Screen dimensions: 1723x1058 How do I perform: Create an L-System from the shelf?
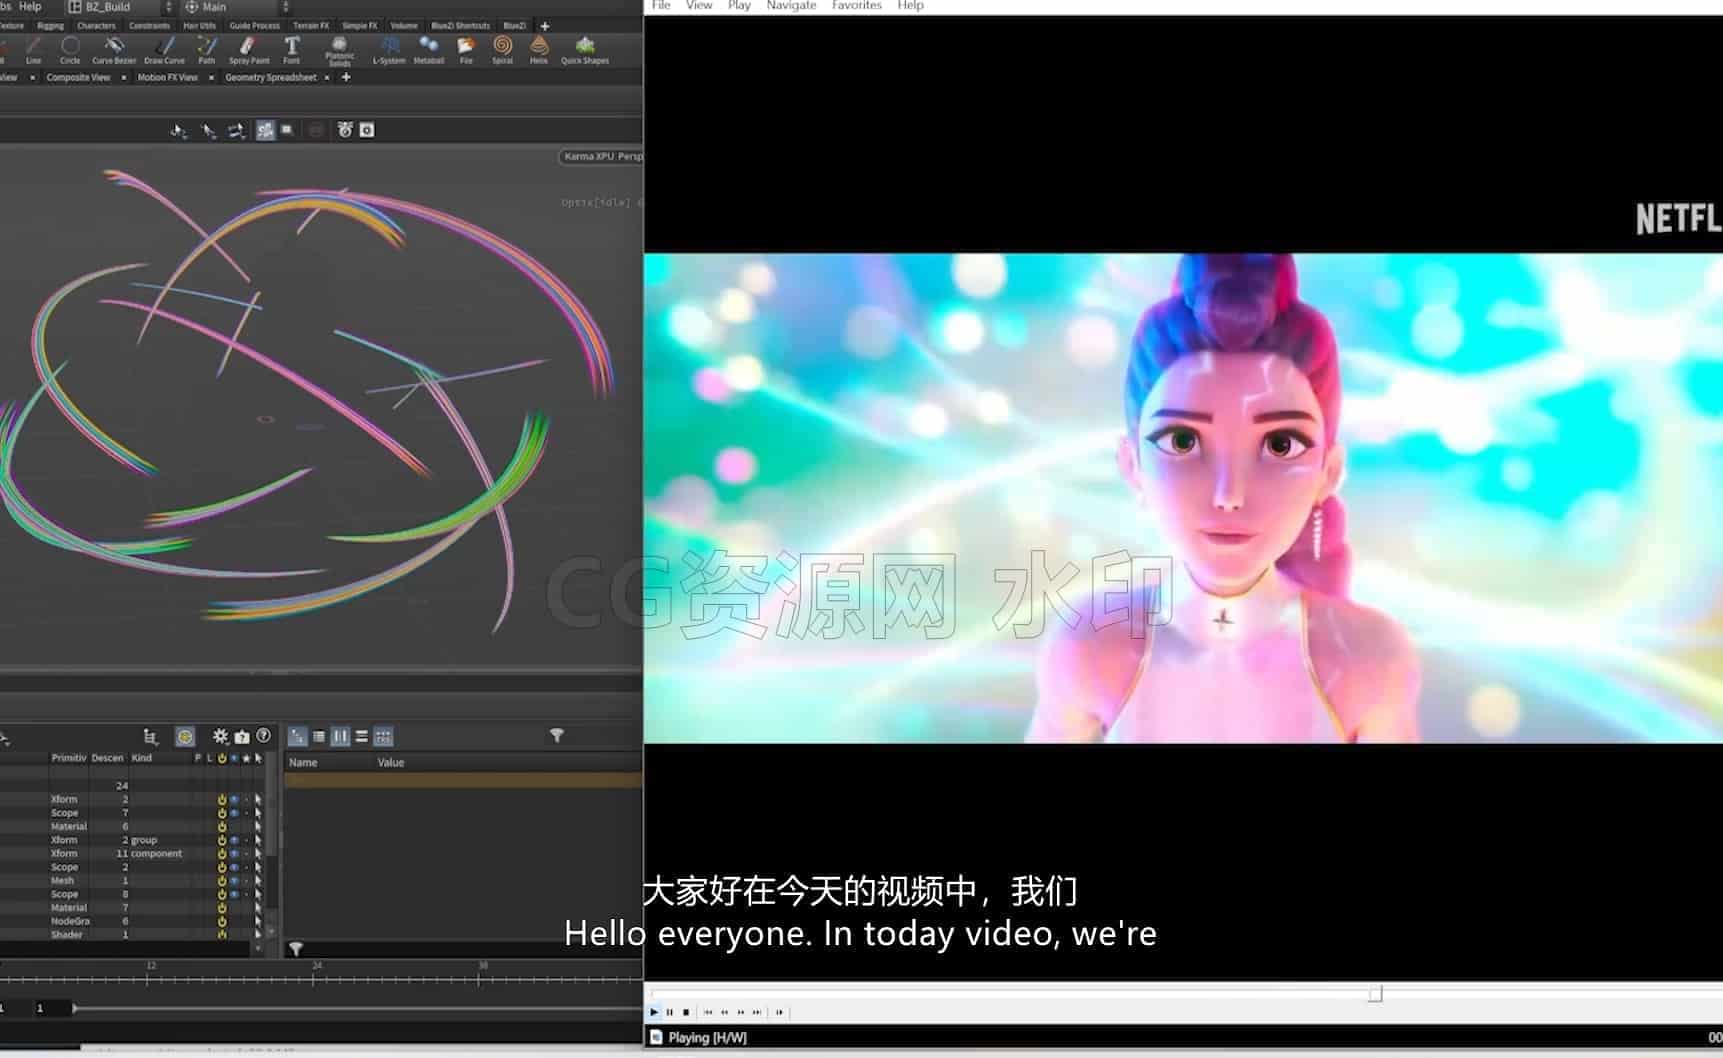coord(389,49)
